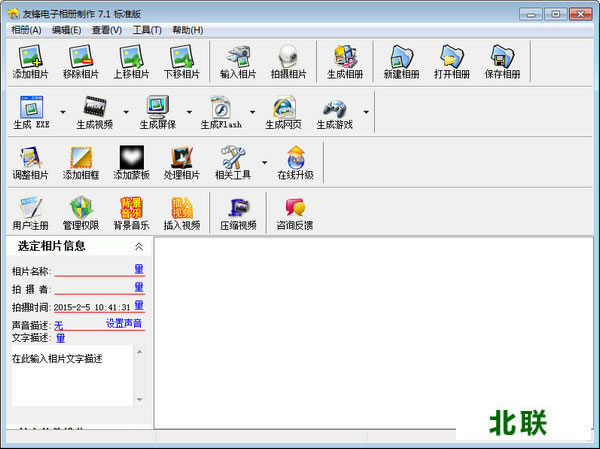Collapse the 选定相片信息 panel chevron

[139, 246]
